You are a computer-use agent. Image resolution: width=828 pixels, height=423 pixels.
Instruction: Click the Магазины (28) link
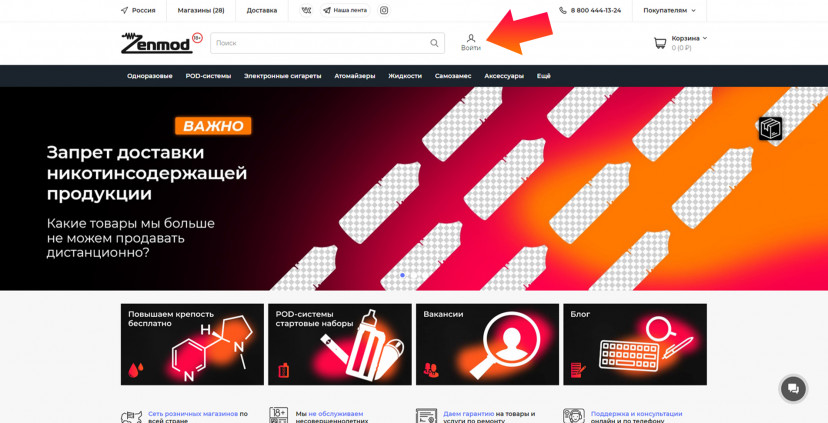click(201, 10)
